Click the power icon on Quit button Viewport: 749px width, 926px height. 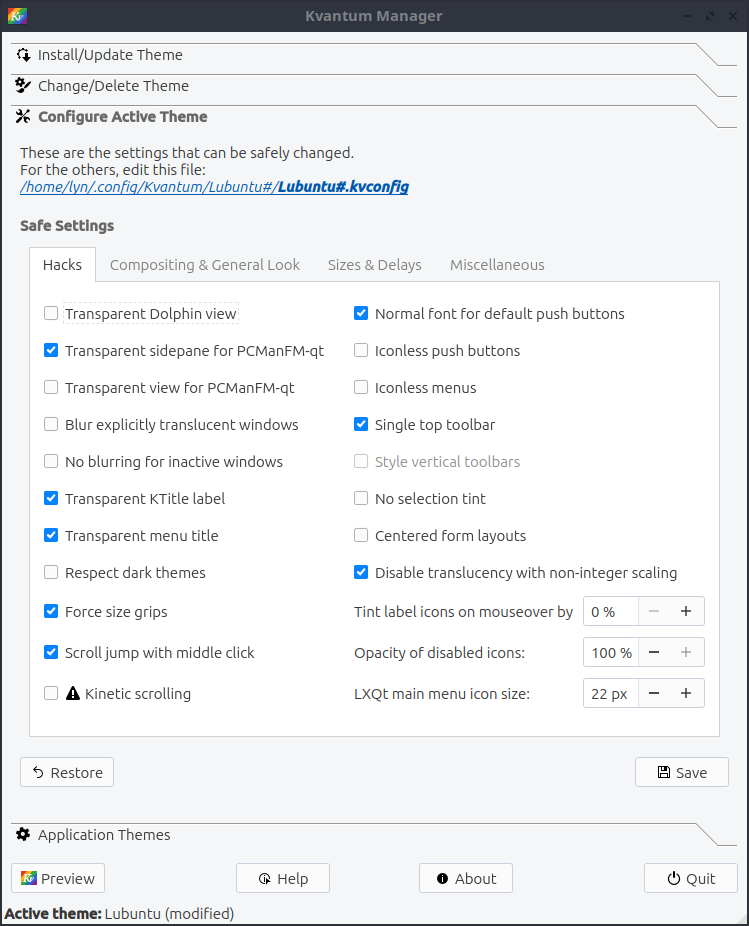[675, 879]
